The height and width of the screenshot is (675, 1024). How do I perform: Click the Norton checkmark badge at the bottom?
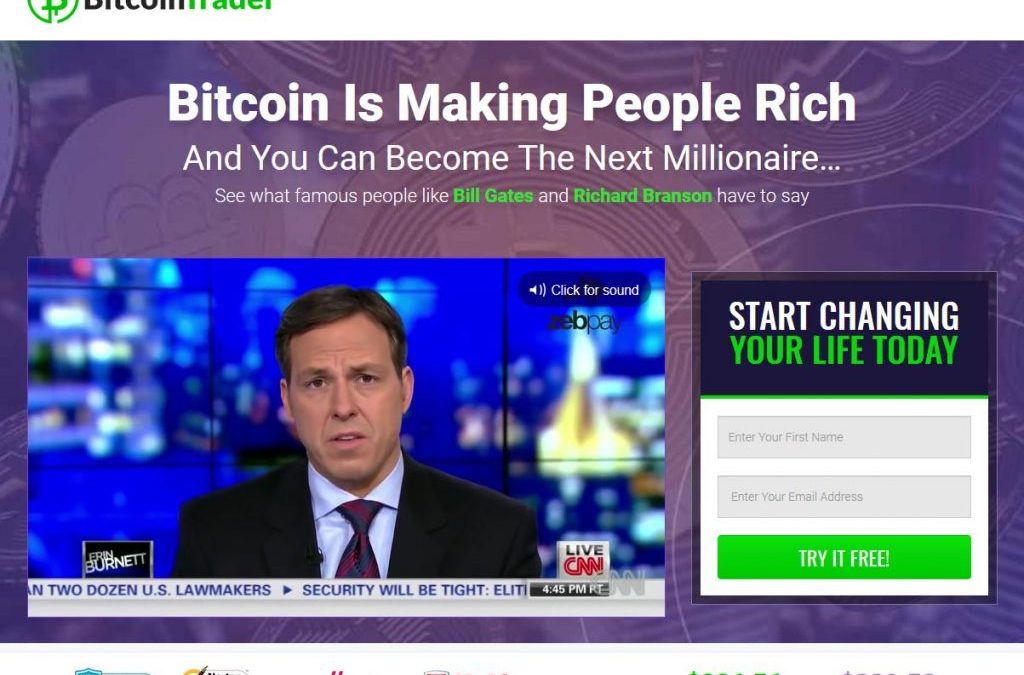(214, 671)
